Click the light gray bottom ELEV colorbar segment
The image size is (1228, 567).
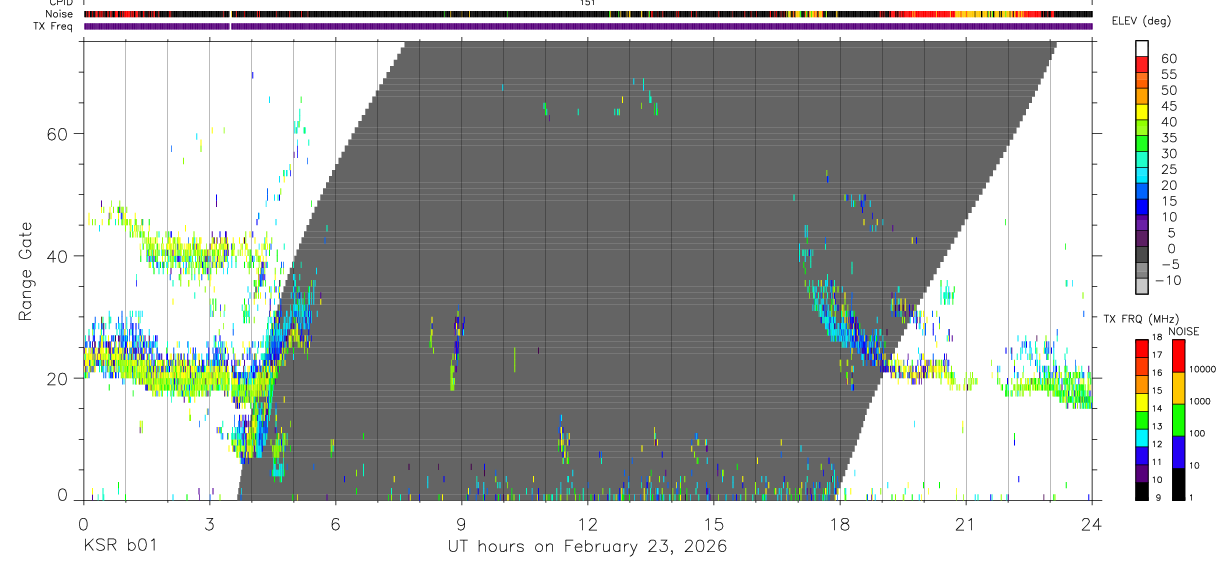click(1142, 287)
